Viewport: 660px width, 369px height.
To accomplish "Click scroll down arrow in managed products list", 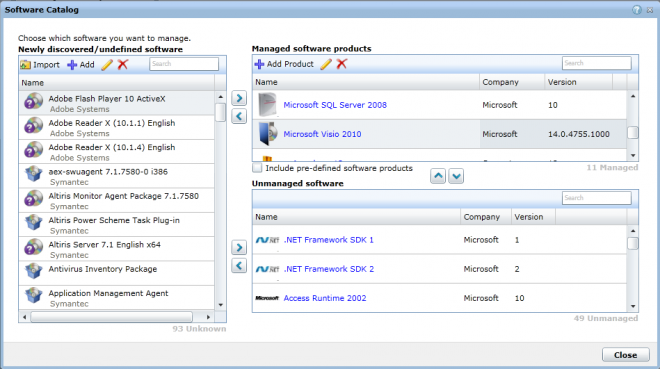I will click(633, 155).
